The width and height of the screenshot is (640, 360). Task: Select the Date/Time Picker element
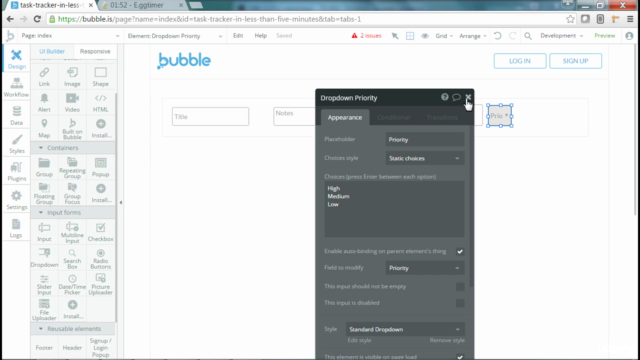[x=72, y=284]
